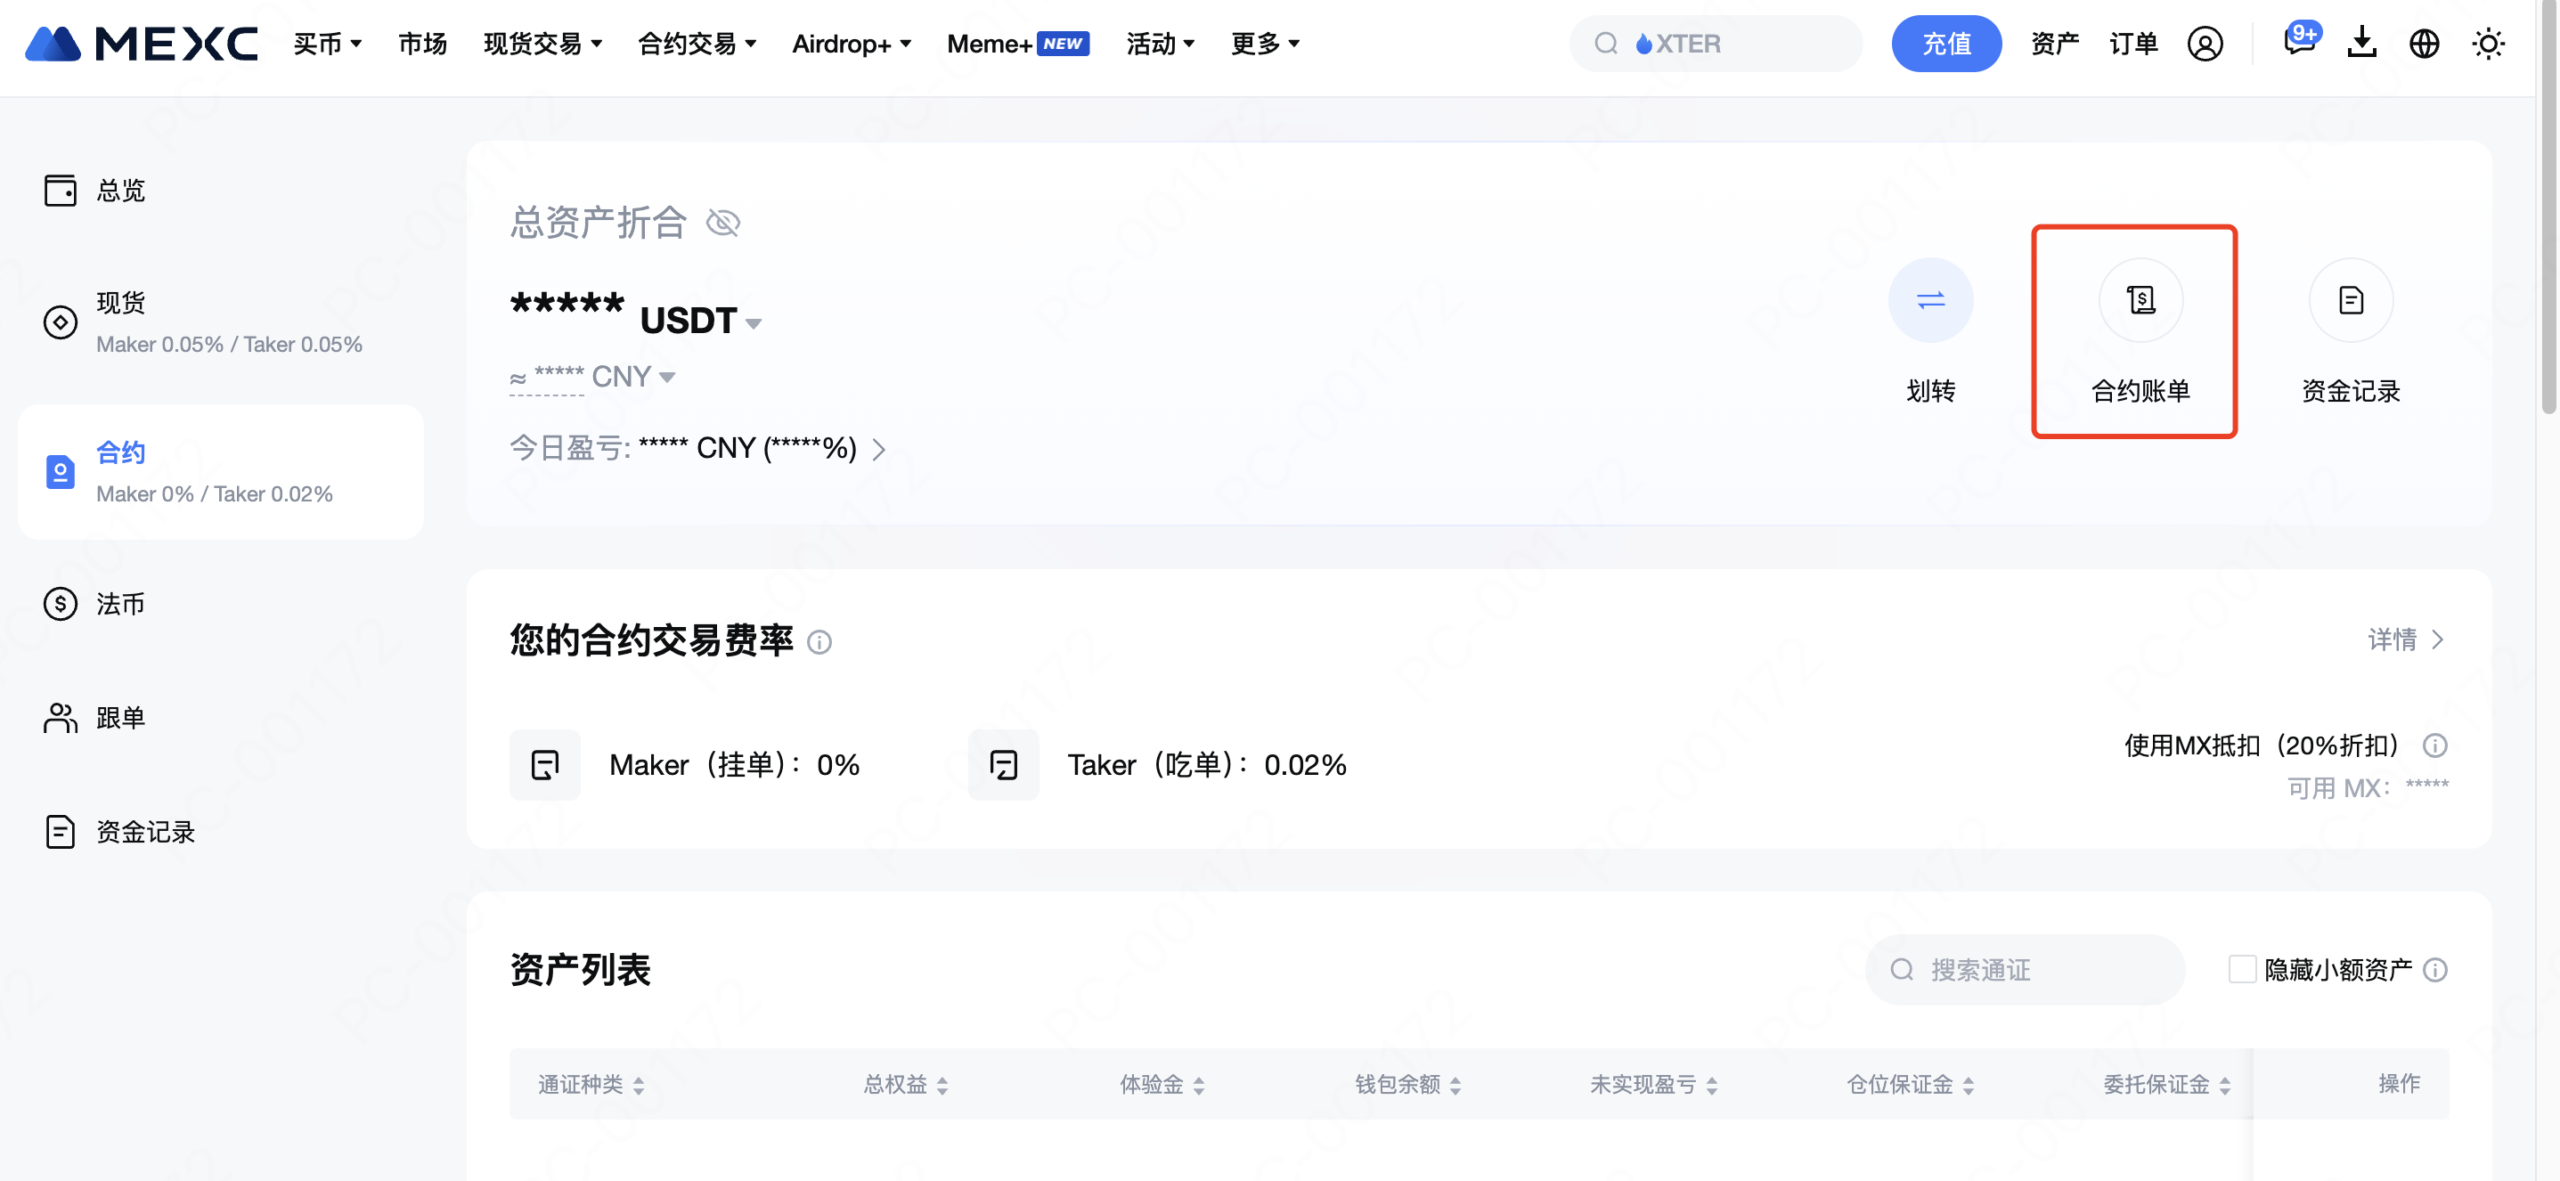Image resolution: width=2560 pixels, height=1181 pixels.
Task: Toggle hidden balance eye icon
Action: (x=723, y=222)
